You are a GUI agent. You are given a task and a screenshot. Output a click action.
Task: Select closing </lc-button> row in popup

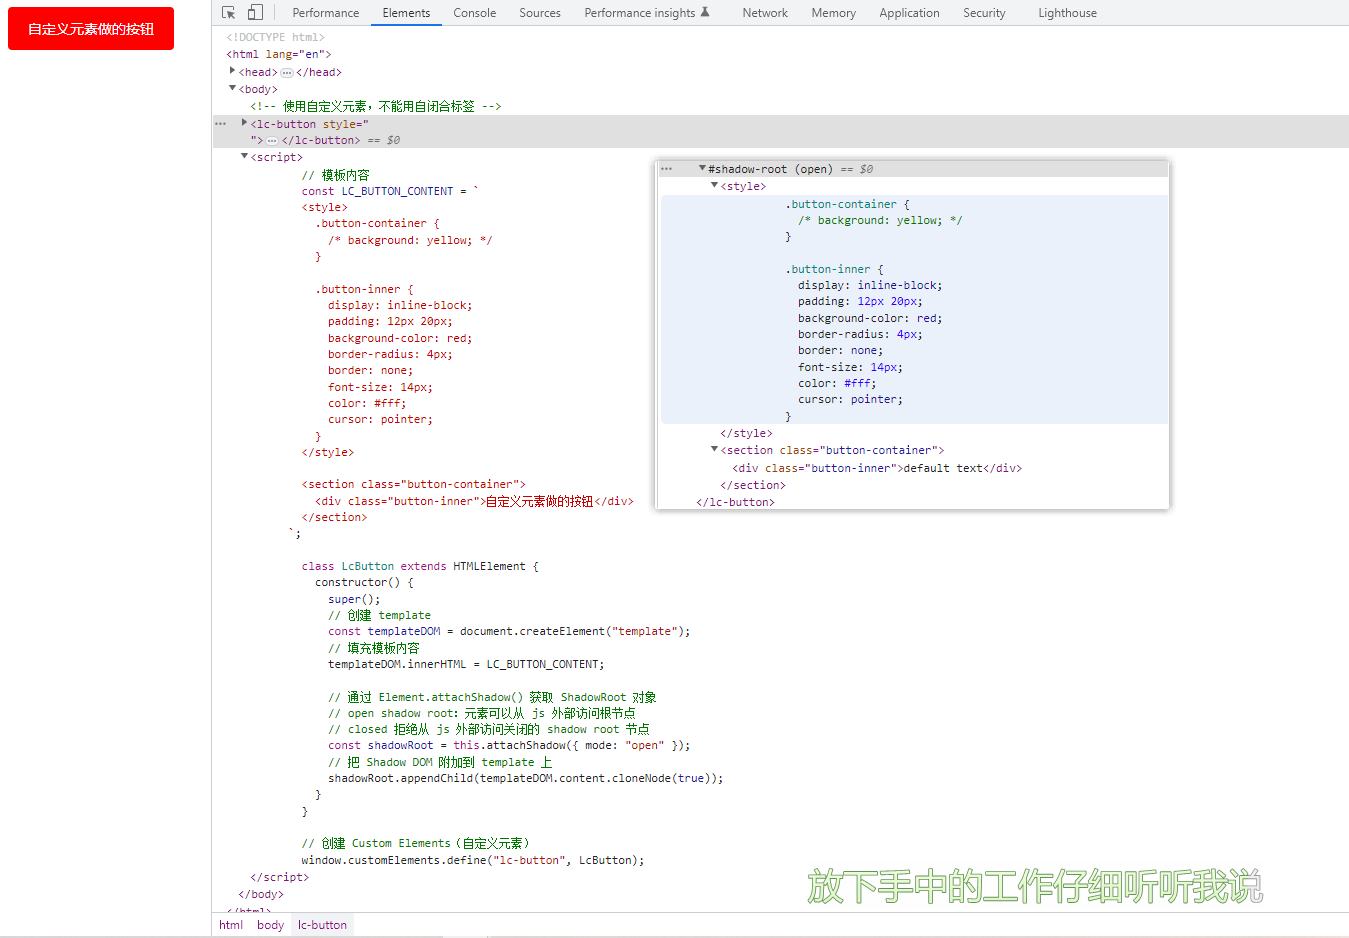point(735,503)
